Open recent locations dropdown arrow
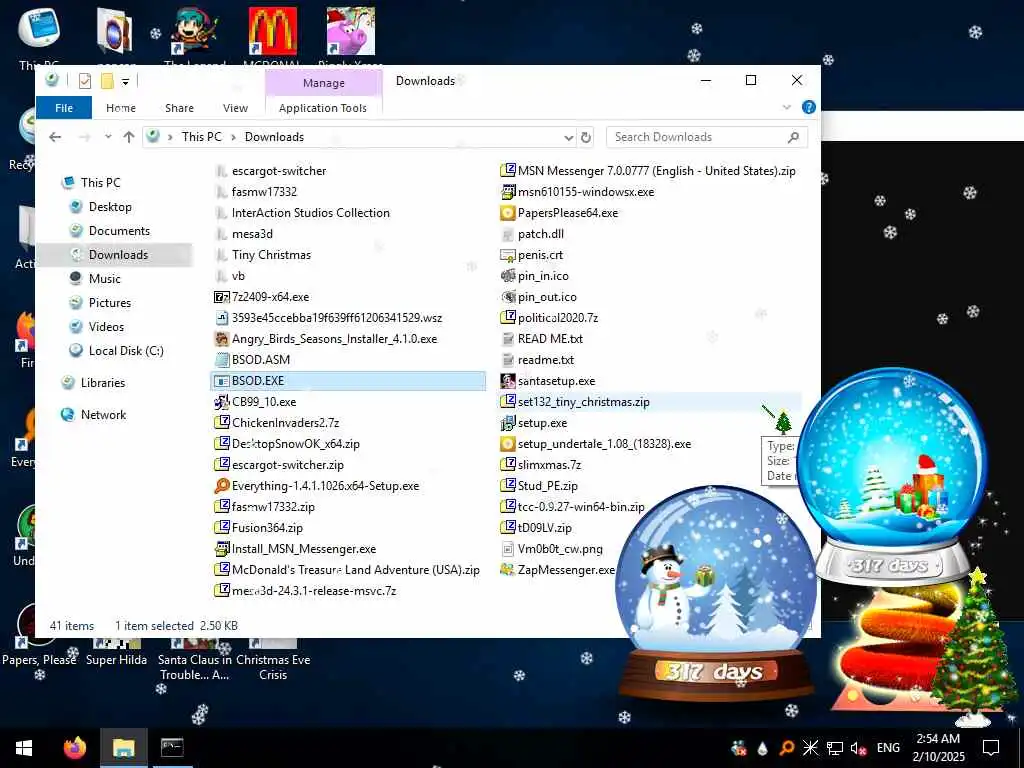Image resolution: width=1024 pixels, height=768 pixels. point(108,136)
